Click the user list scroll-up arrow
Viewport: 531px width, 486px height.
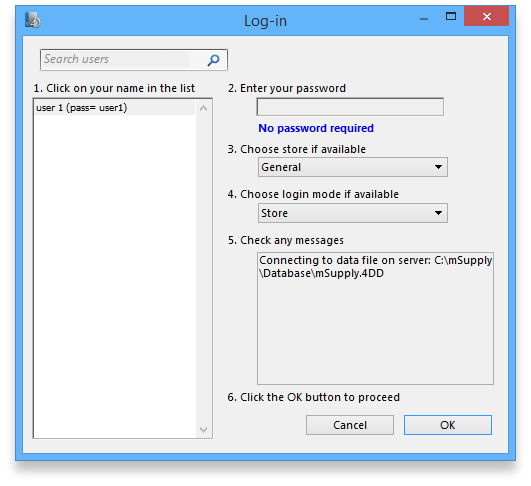point(204,108)
